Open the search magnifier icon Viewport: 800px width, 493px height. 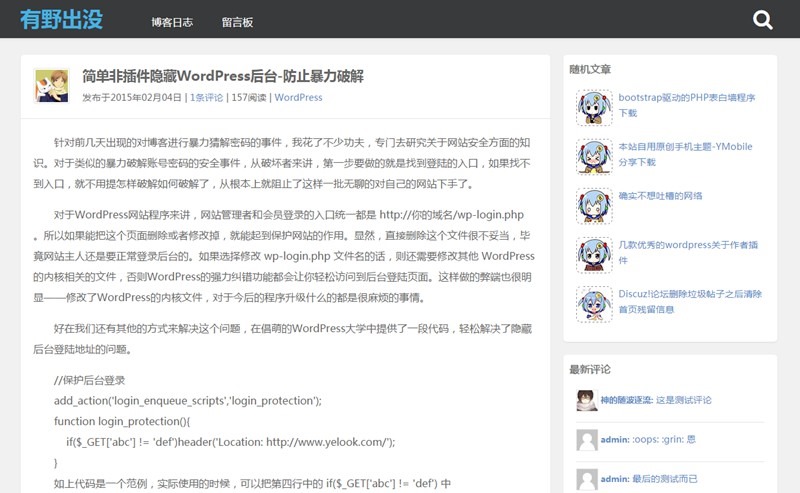coord(763,20)
